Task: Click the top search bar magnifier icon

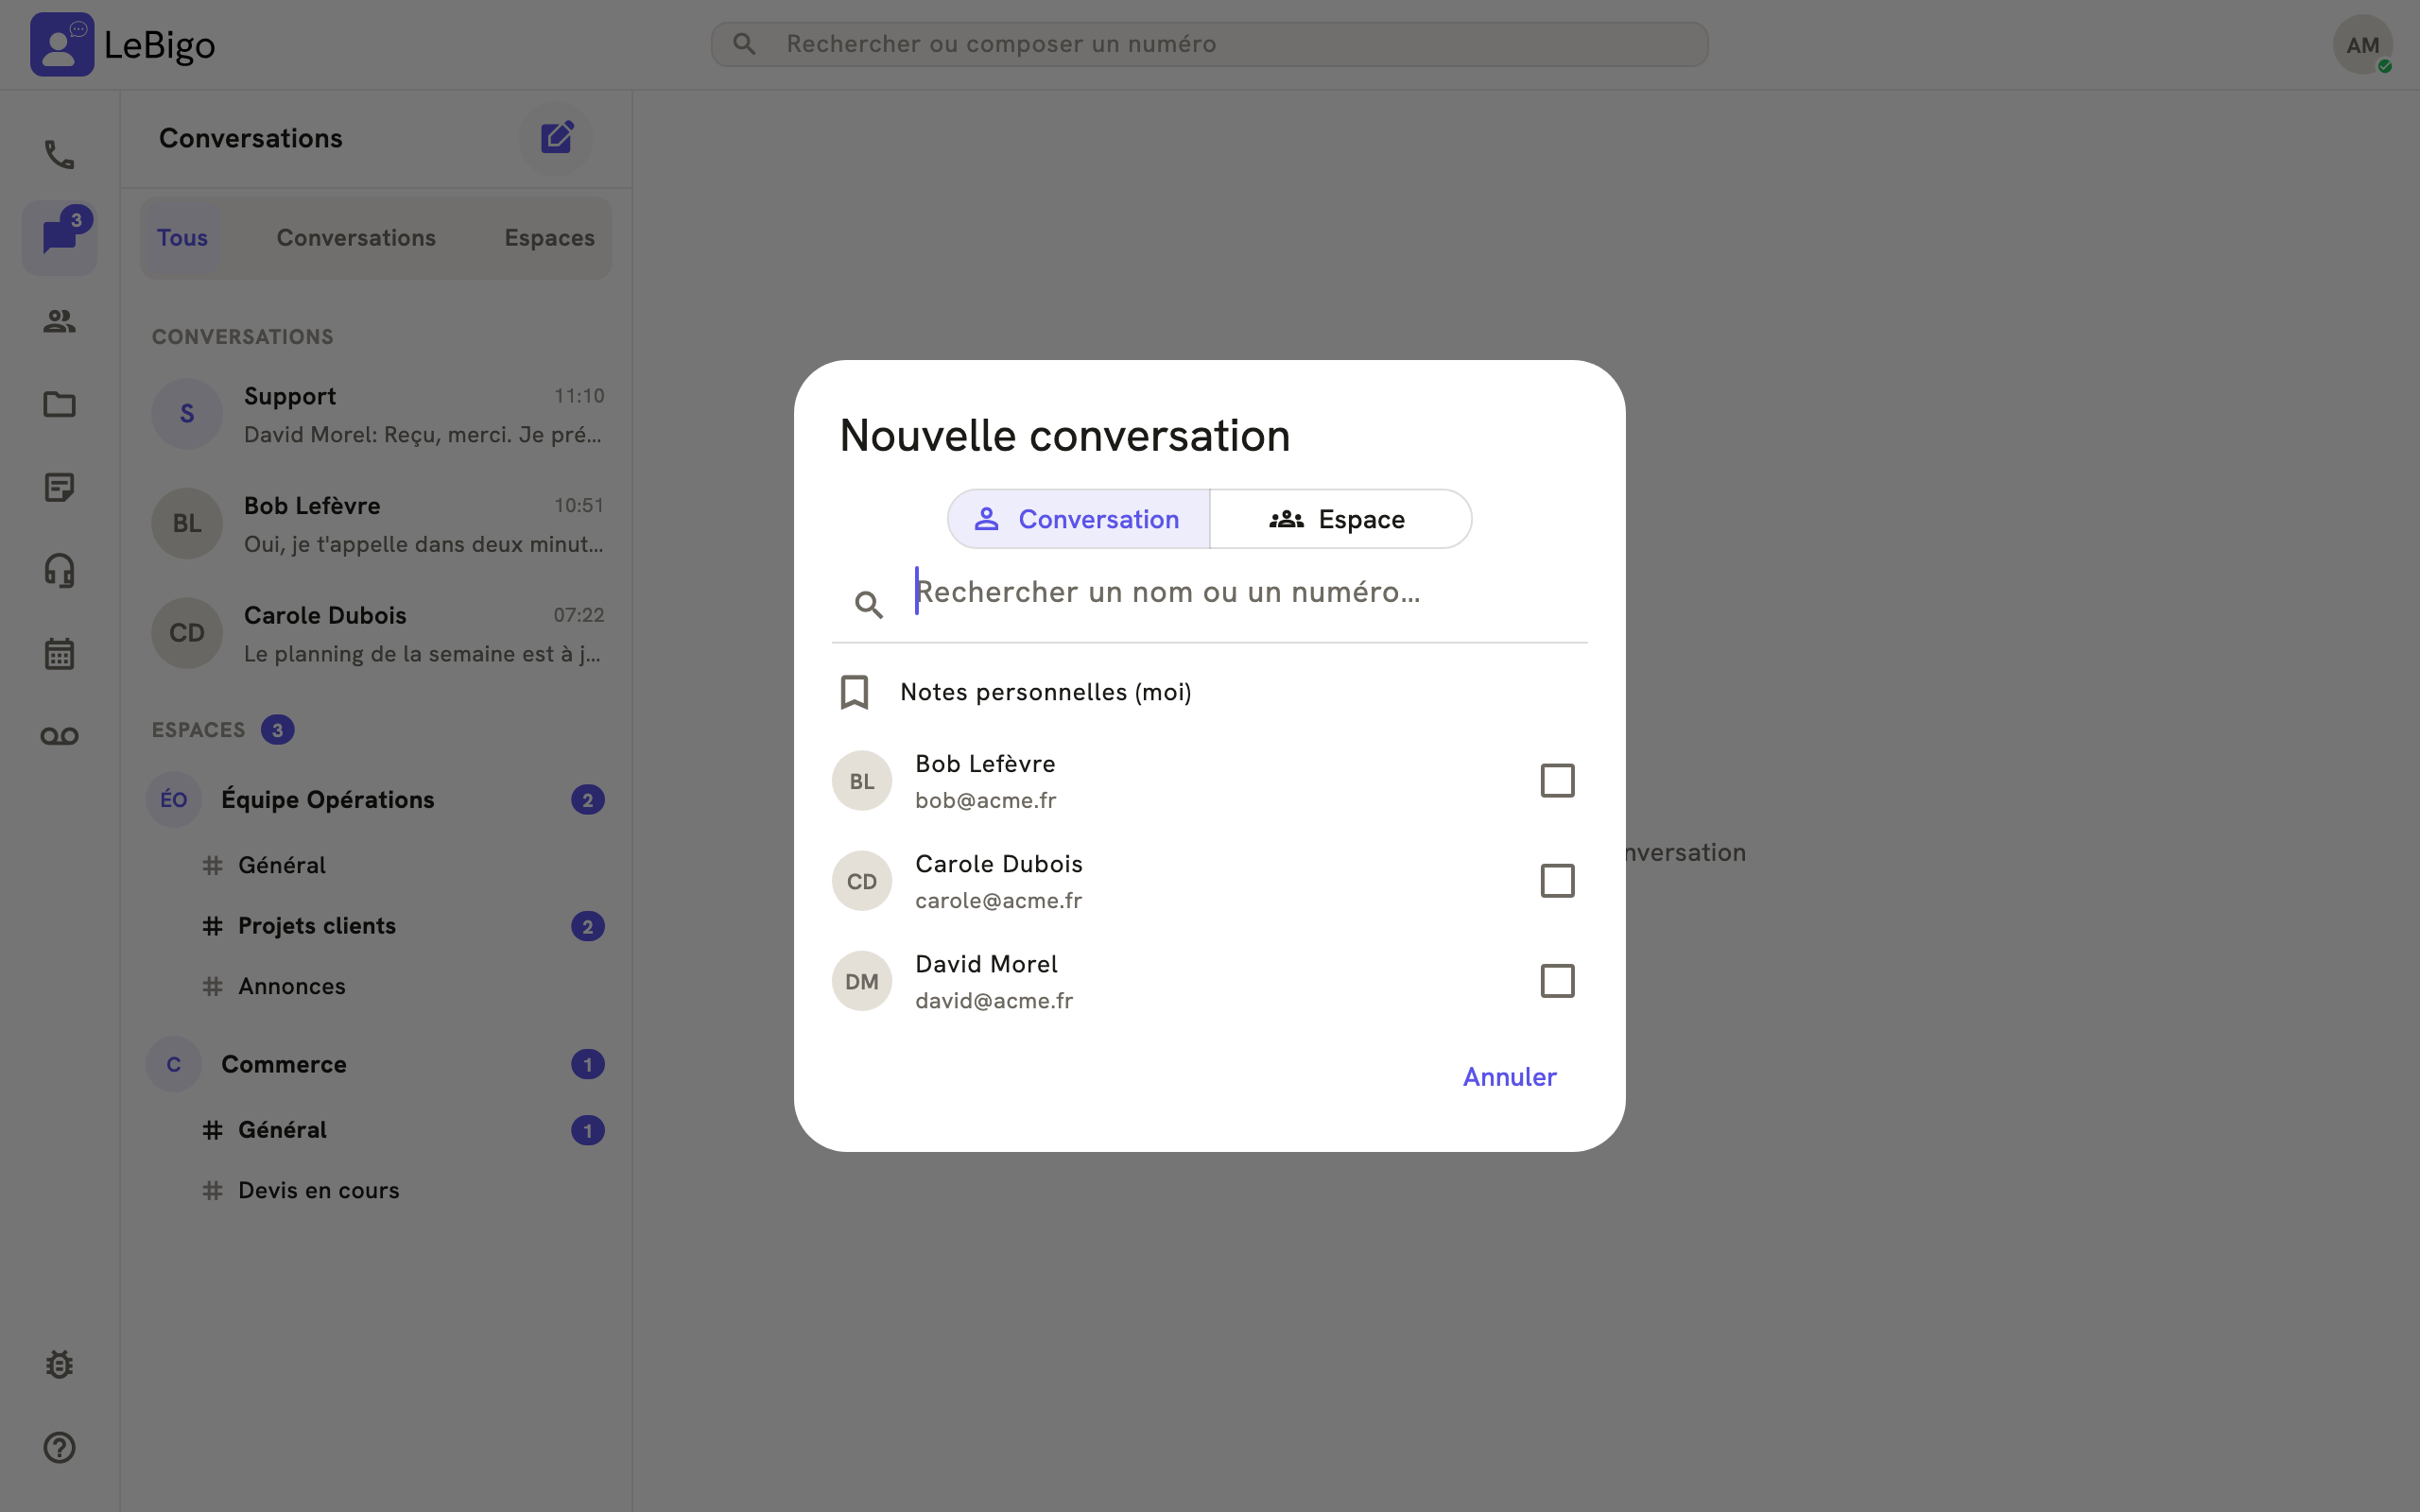Action: coord(744,44)
